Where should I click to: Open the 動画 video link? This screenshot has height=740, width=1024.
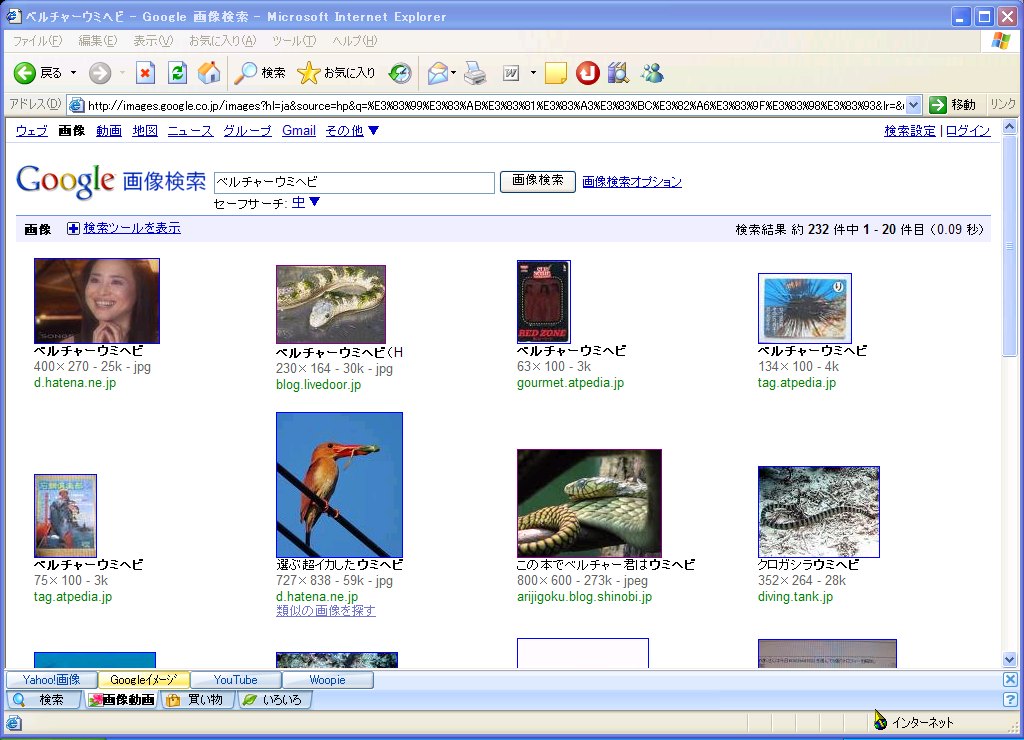pyautogui.click(x=108, y=131)
